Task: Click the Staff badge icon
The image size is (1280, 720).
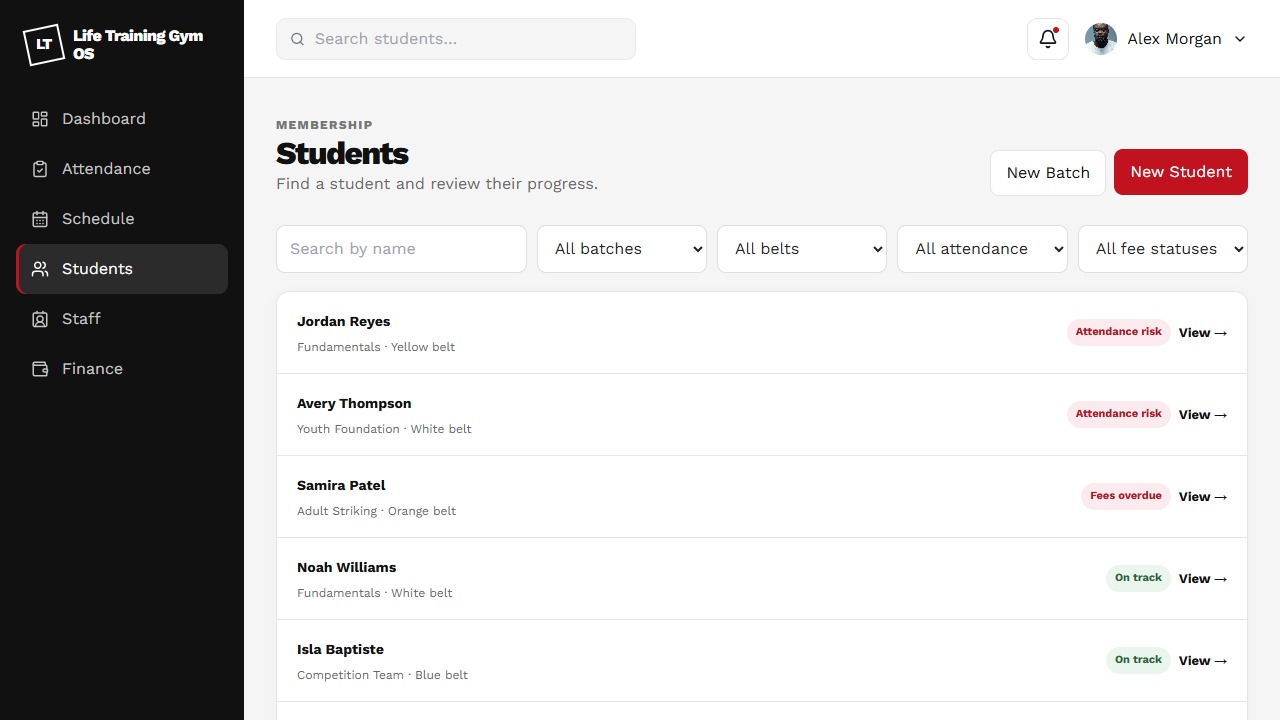Action: click(40, 319)
